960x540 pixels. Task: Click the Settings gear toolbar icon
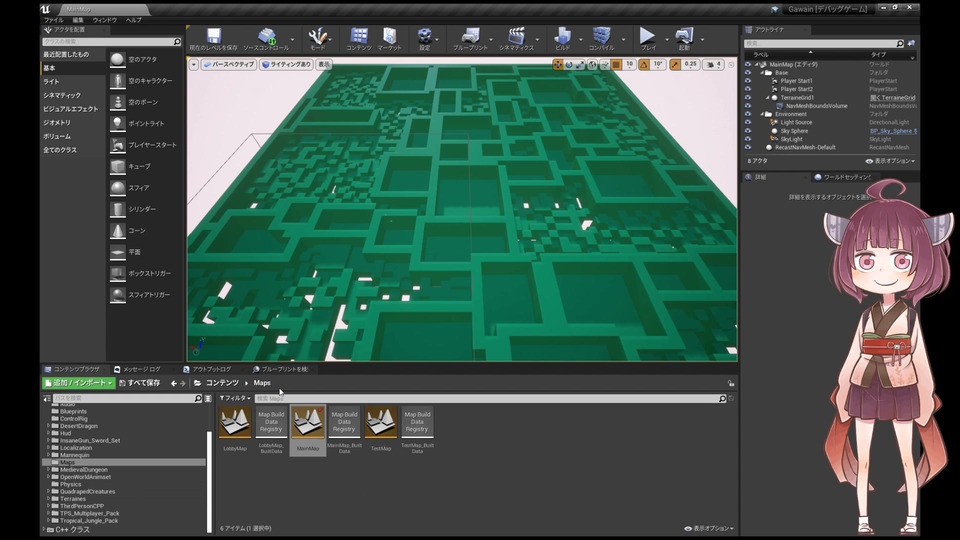[425, 37]
